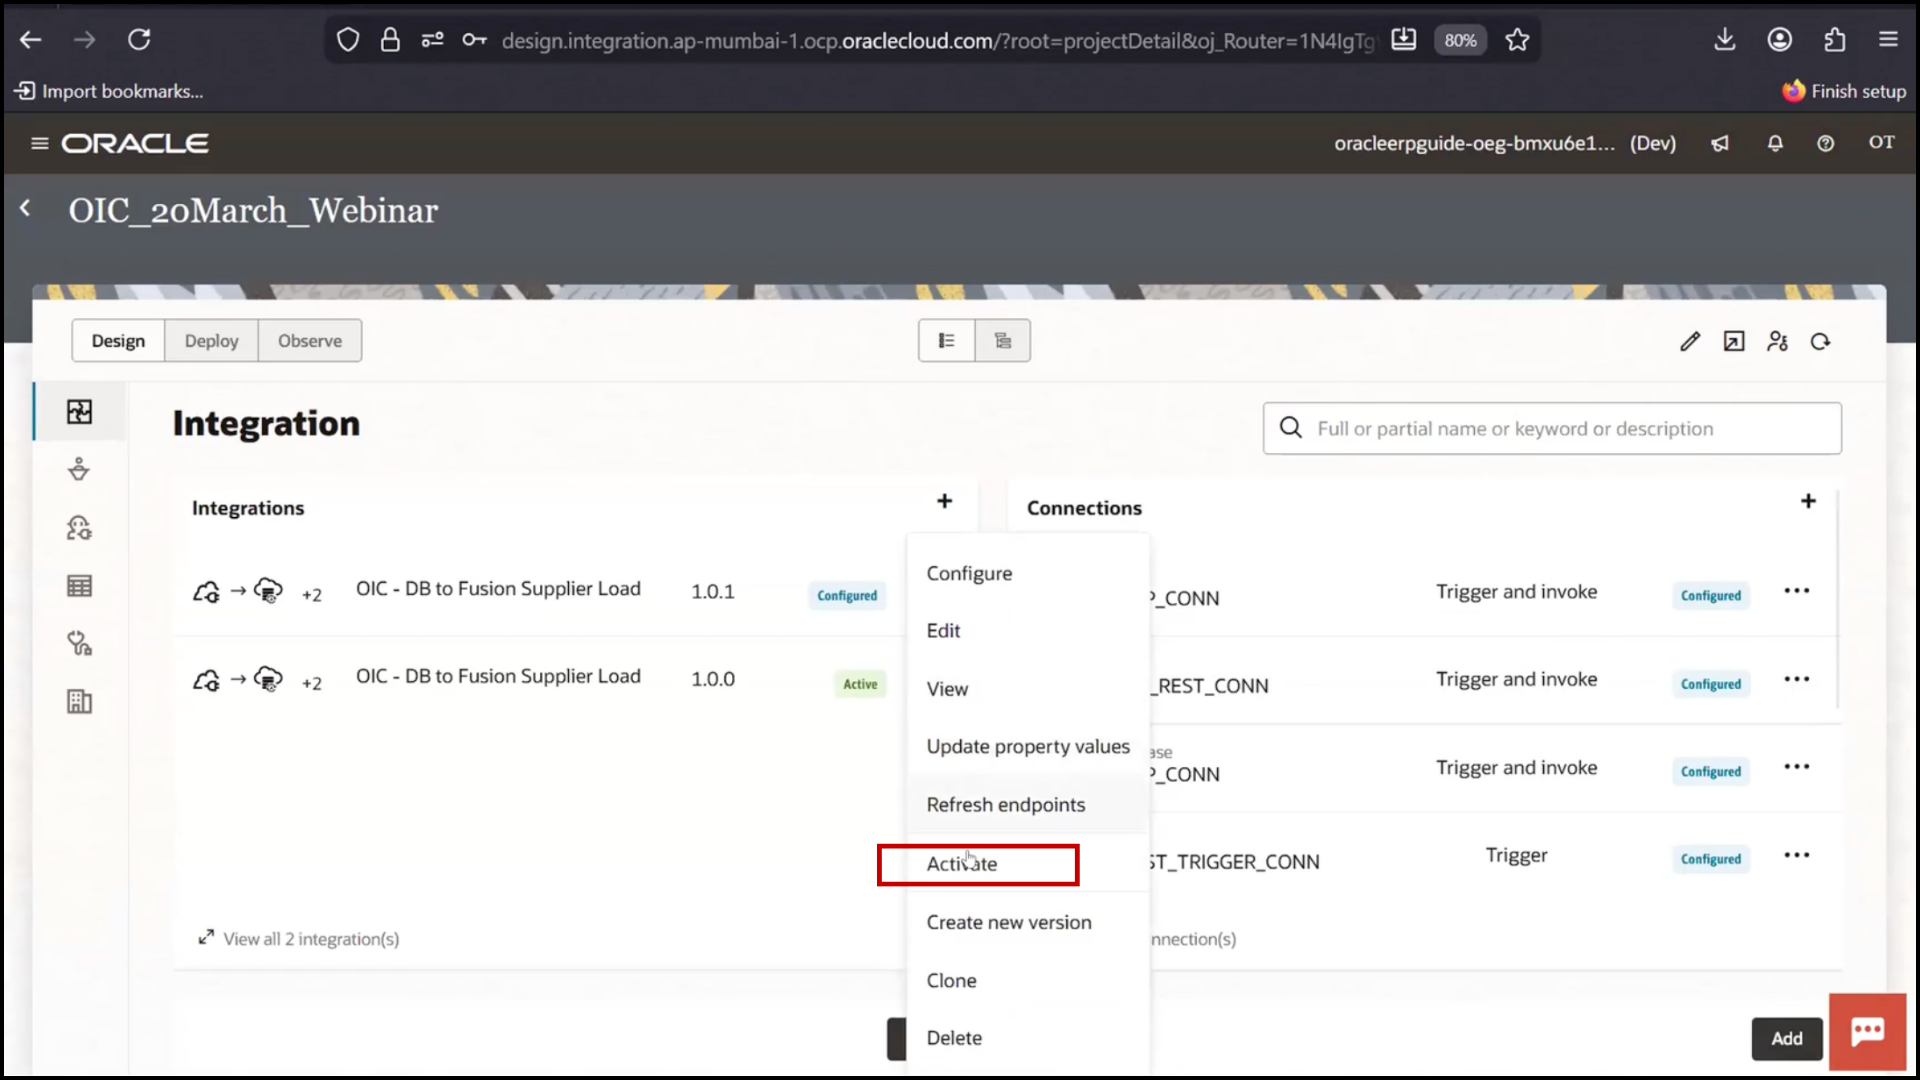Choose Edit from context menu
Screen dimensions: 1920x1080
(1028, 631)
